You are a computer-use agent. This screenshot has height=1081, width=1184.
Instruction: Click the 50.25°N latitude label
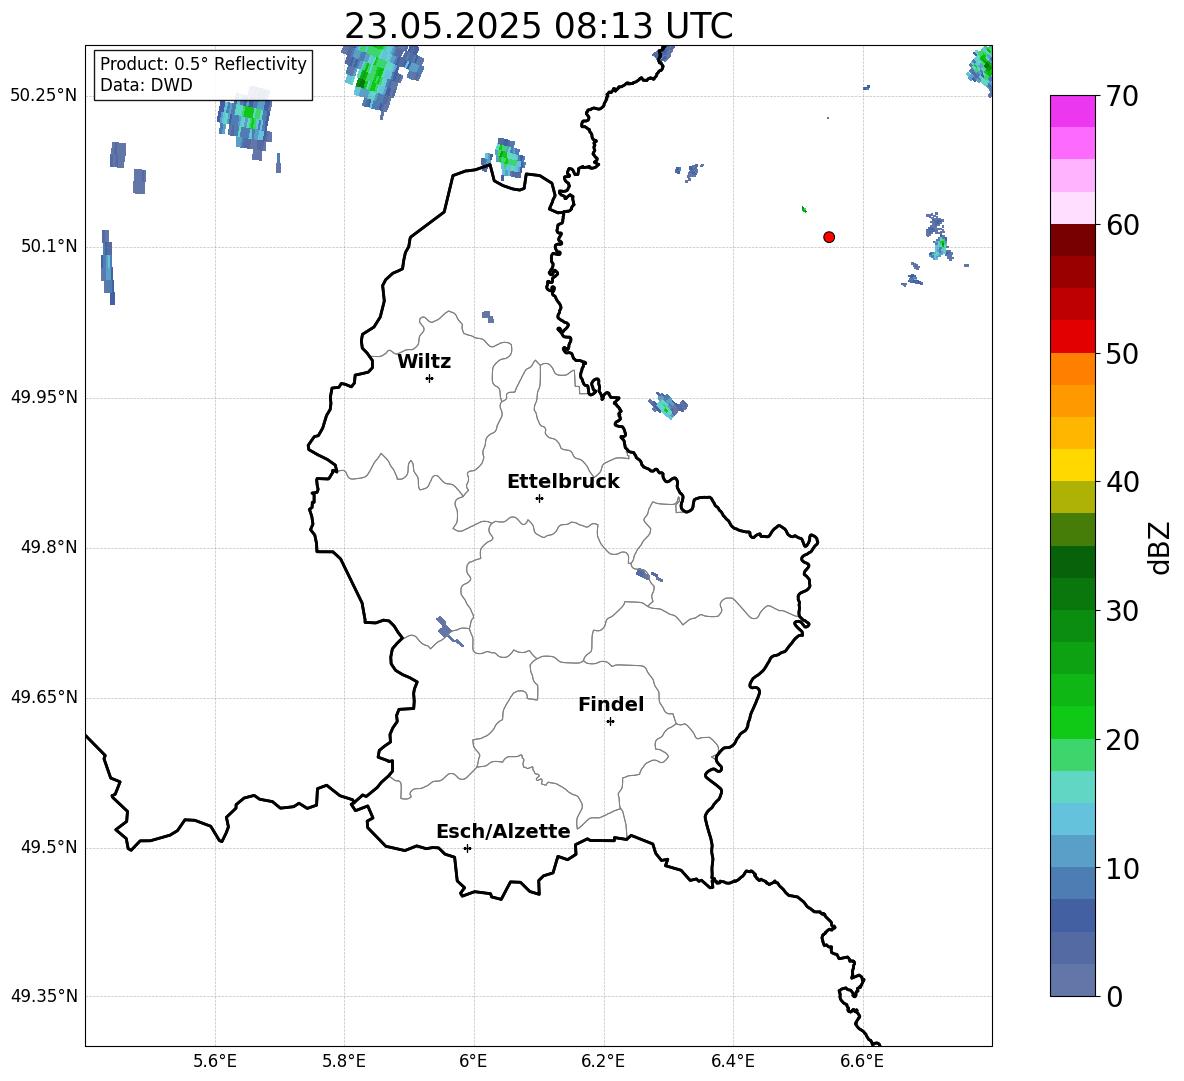[x=44, y=96]
